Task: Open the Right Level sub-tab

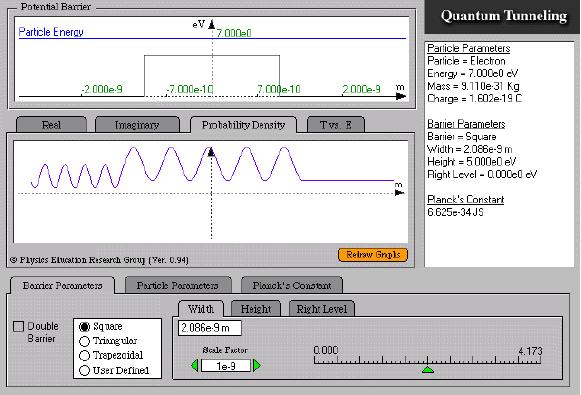Action: pyautogui.click(x=322, y=309)
